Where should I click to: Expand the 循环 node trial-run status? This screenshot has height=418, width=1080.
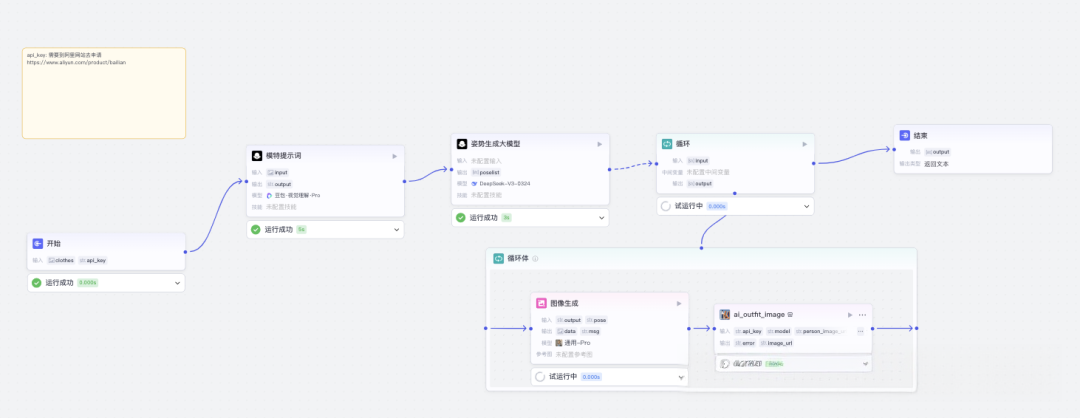(x=806, y=206)
